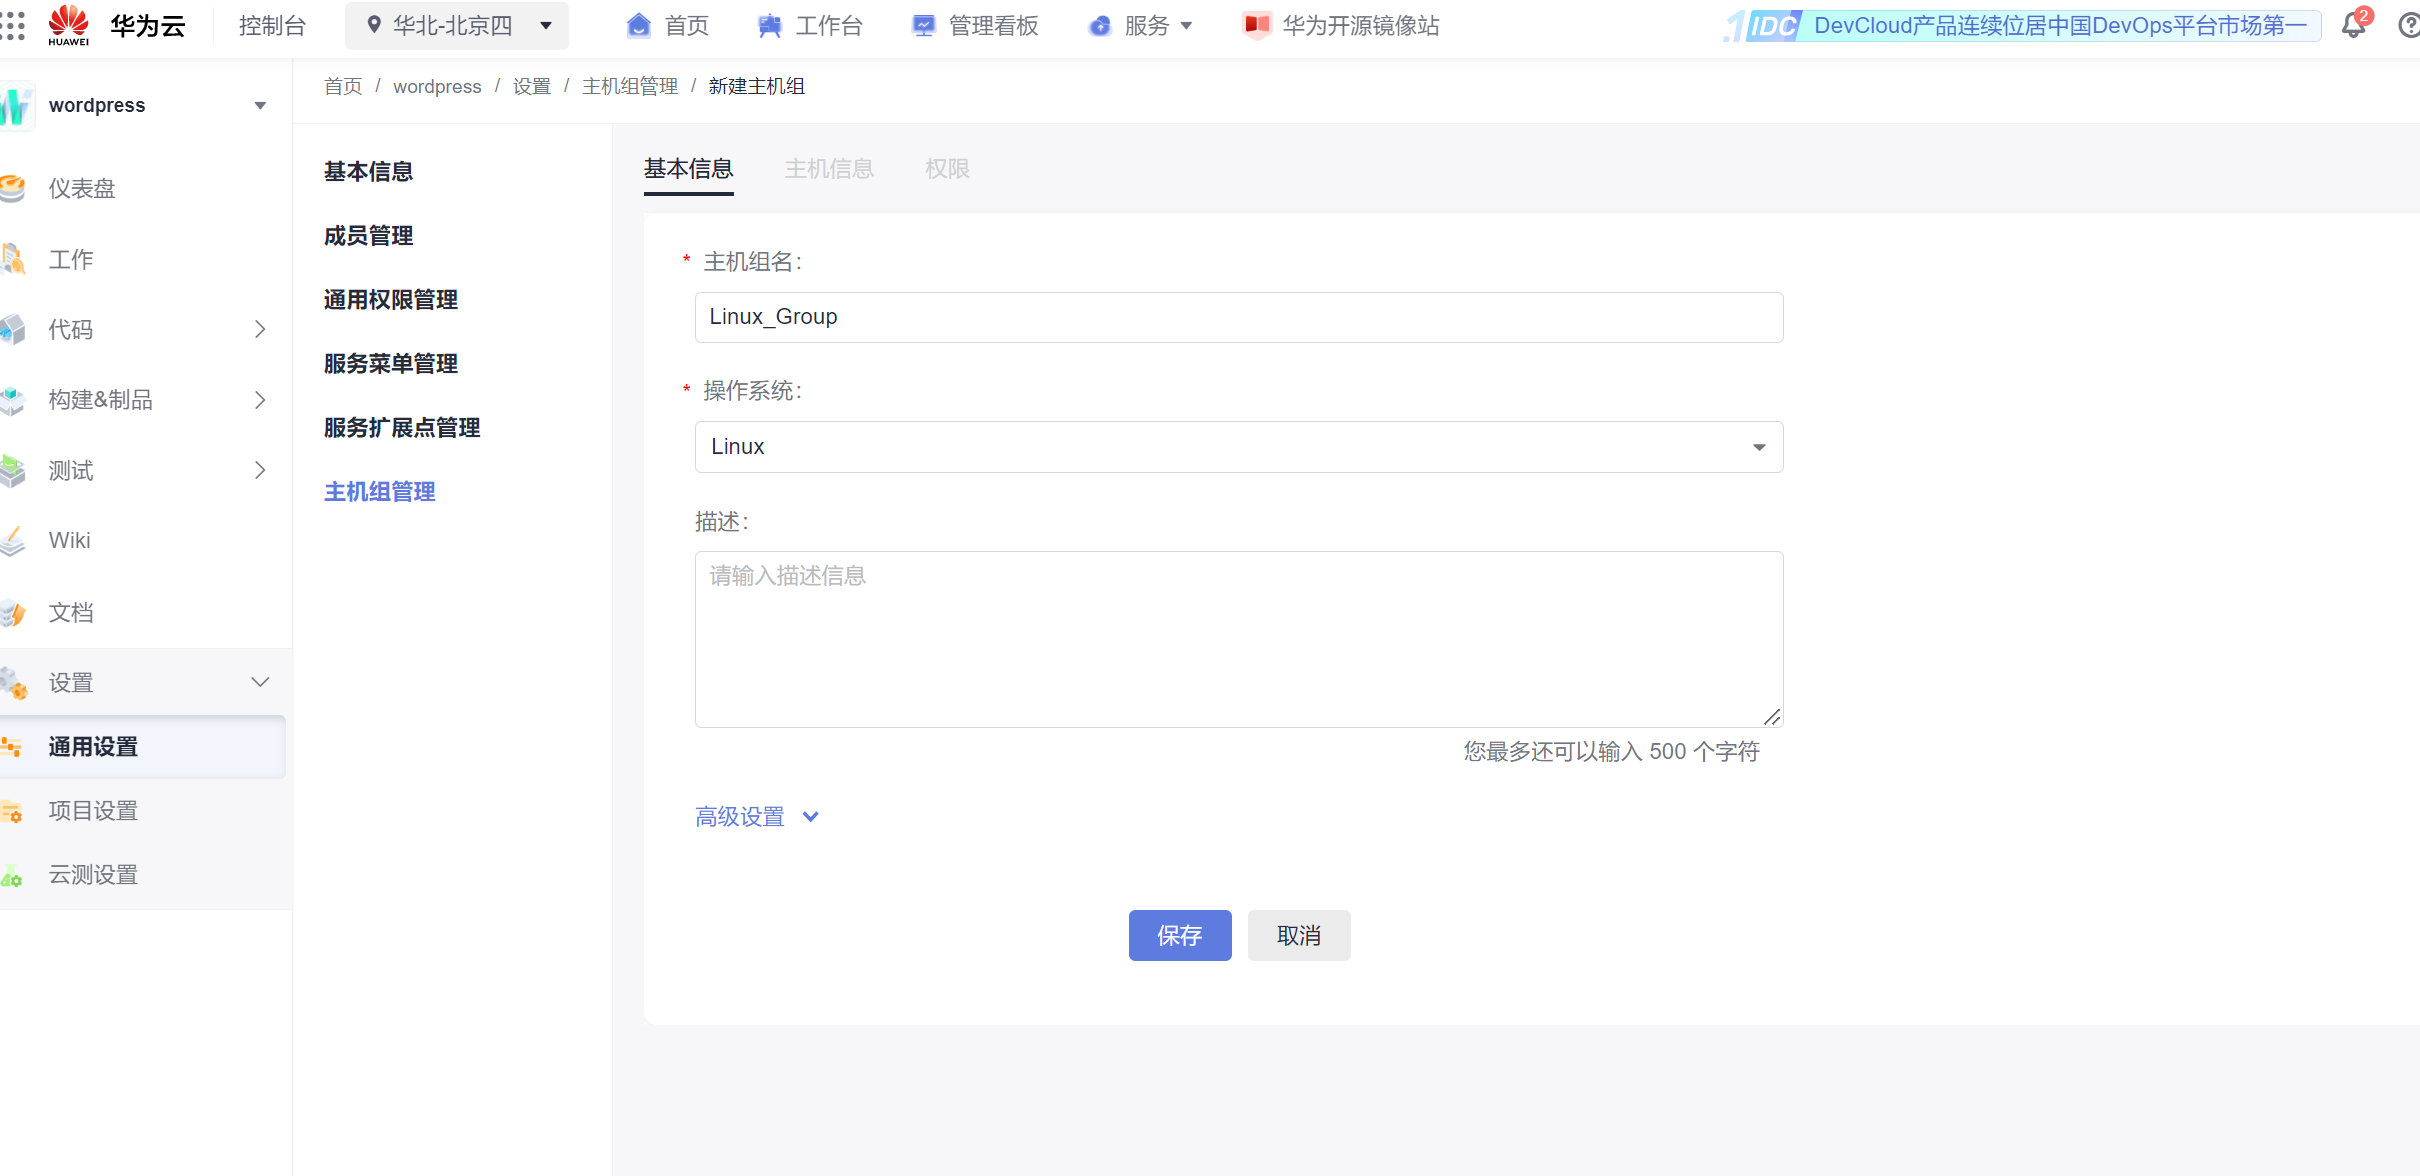This screenshot has width=2420, height=1176.
Task: Click the Huawei Cloud logo
Action: click(69, 25)
